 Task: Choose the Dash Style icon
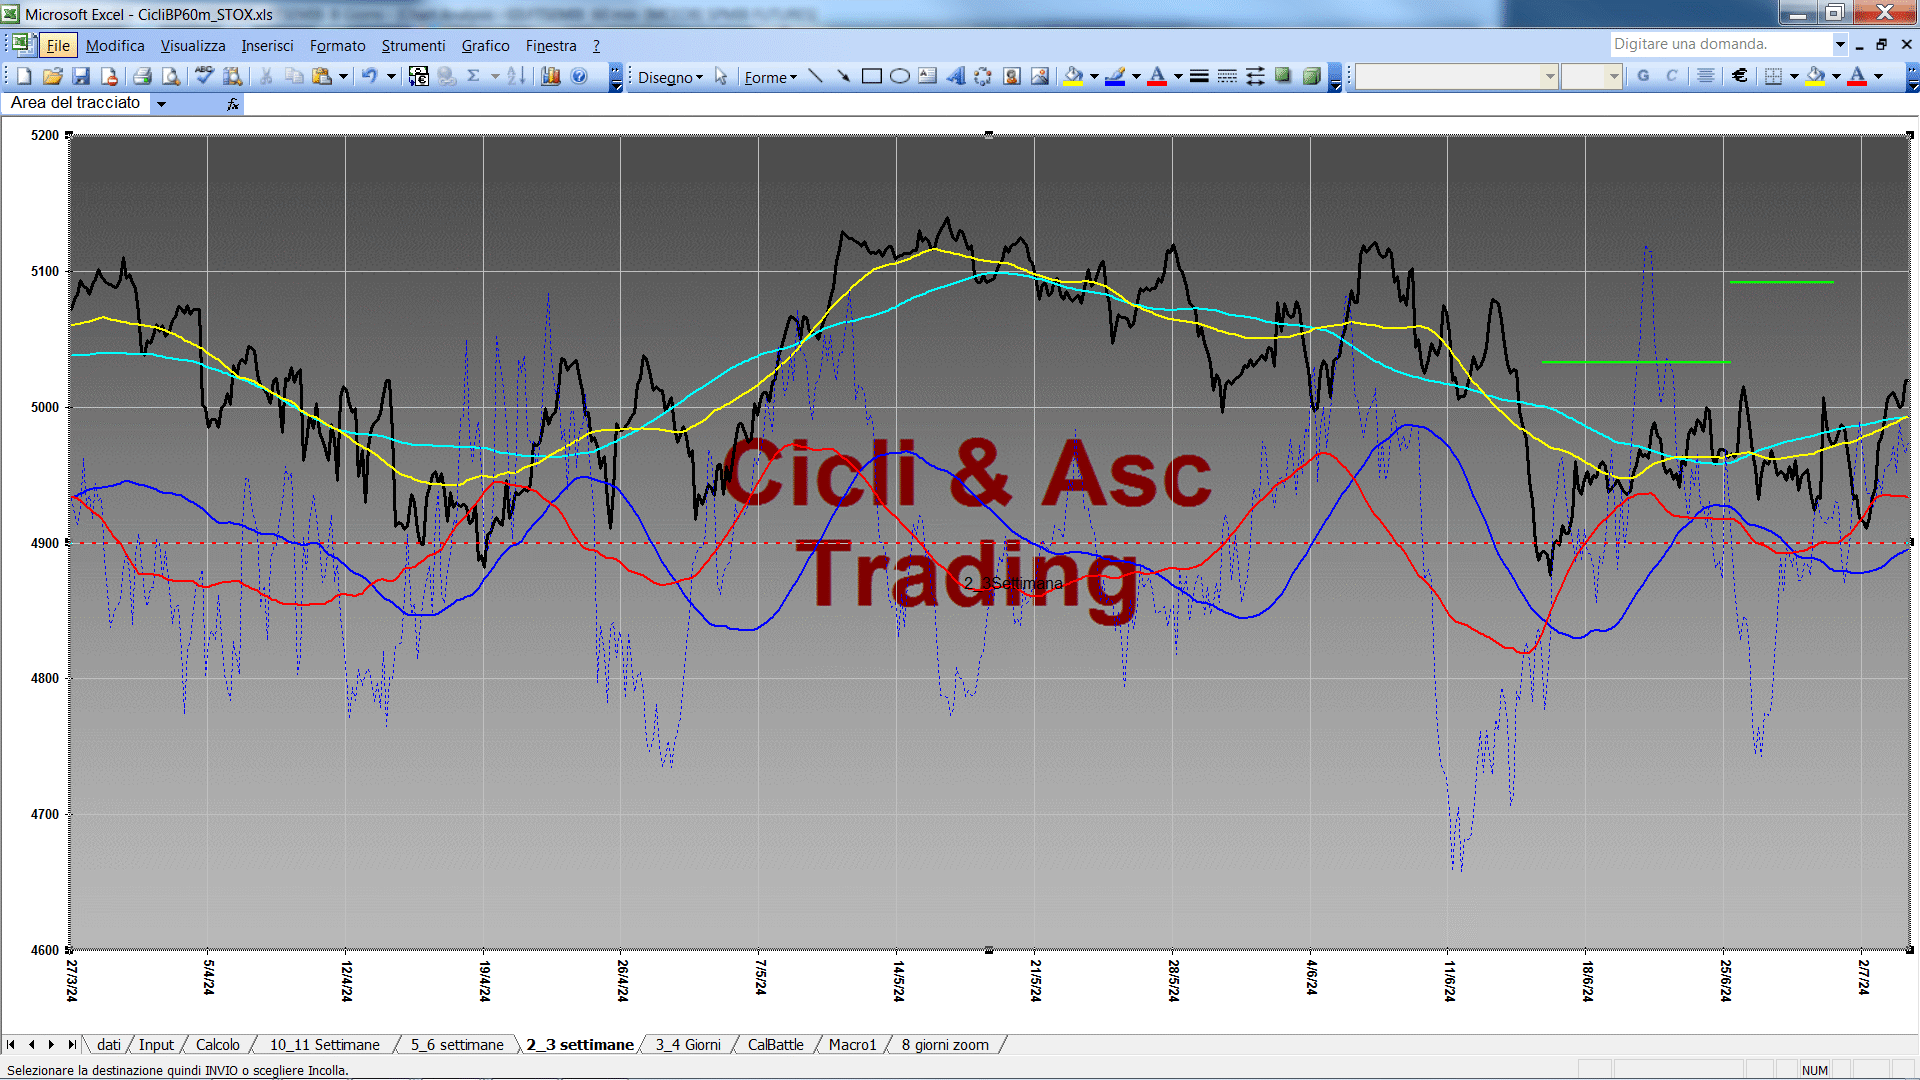(1228, 77)
